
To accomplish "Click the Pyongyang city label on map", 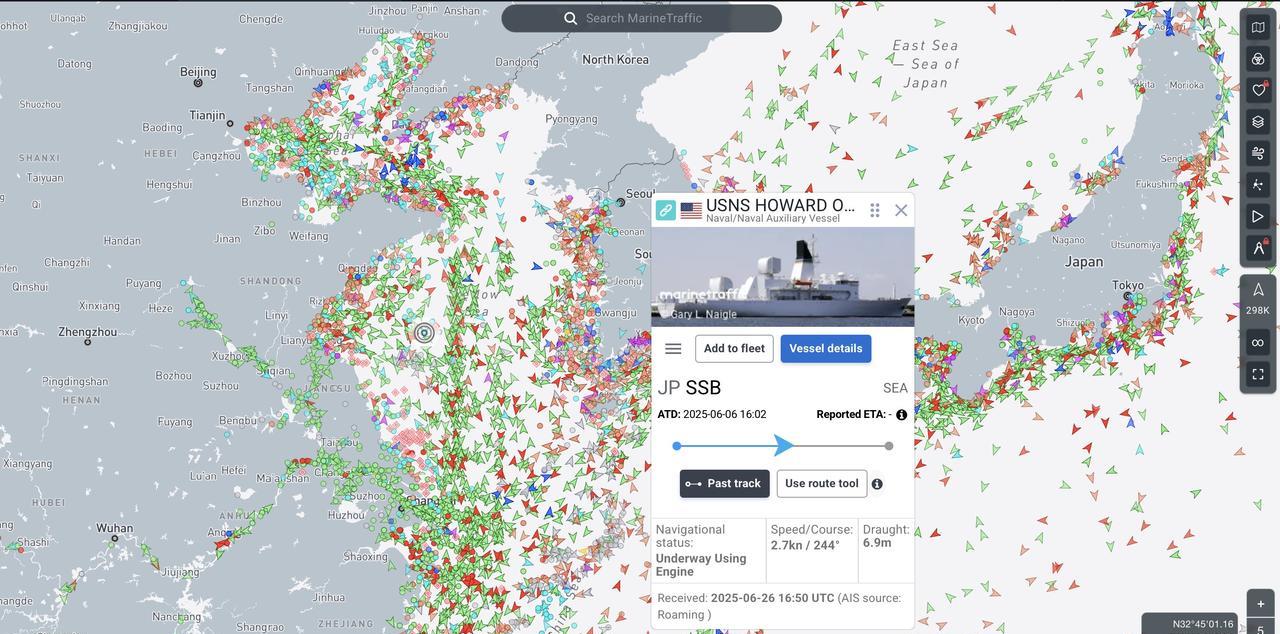I will click(571, 119).
